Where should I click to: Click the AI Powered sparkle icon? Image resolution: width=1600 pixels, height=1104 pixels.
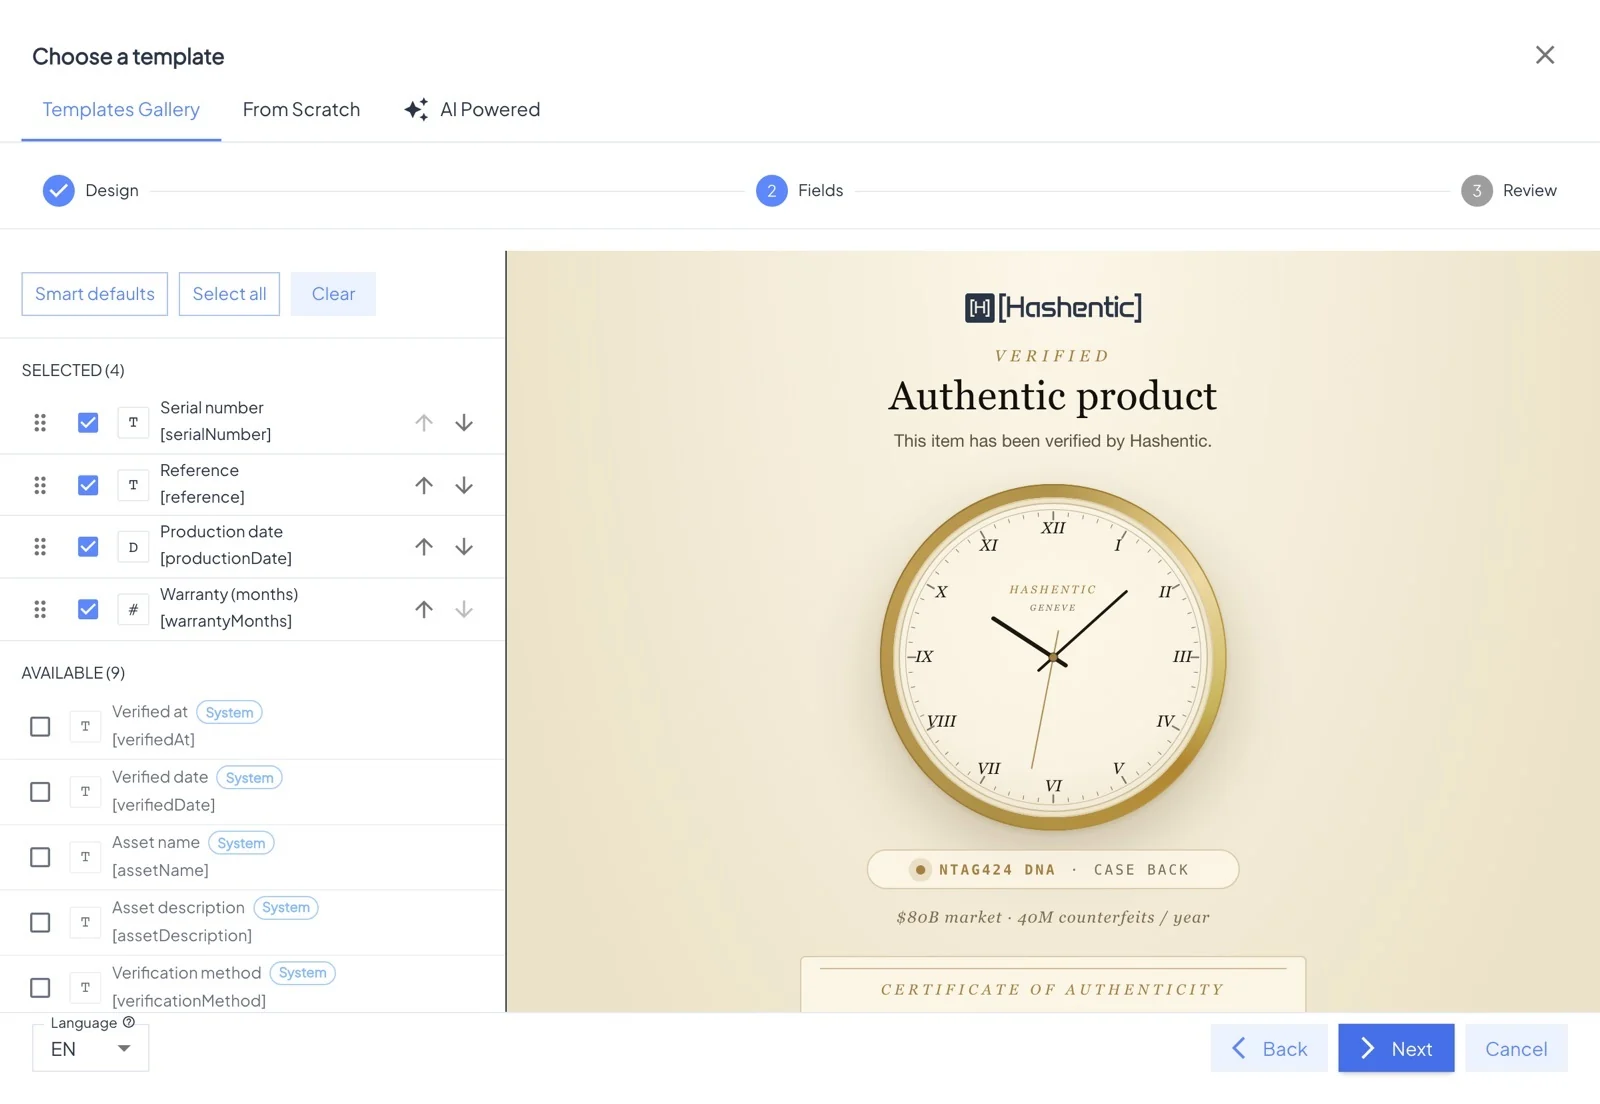pyautogui.click(x=416, y=109)
